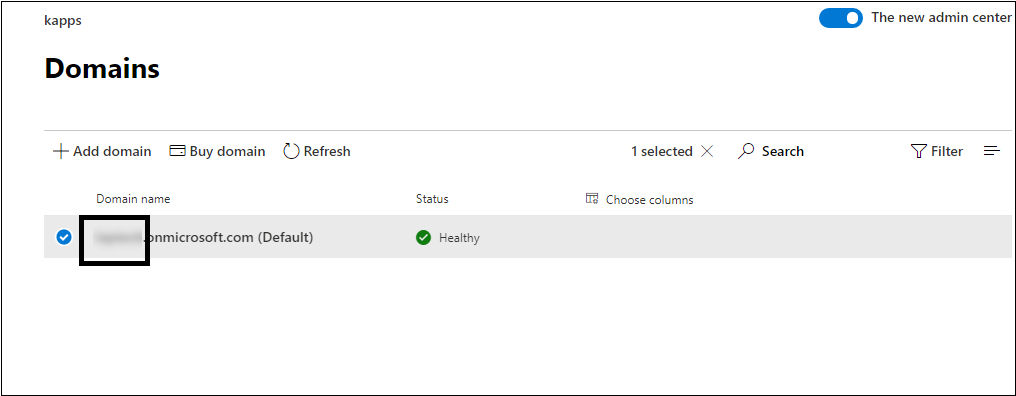The height and width of the screenshot is (396, 1016).
Task: Uncheck the onmicrosoft.com domain row checkbox
Action: (x=64, y=237)
